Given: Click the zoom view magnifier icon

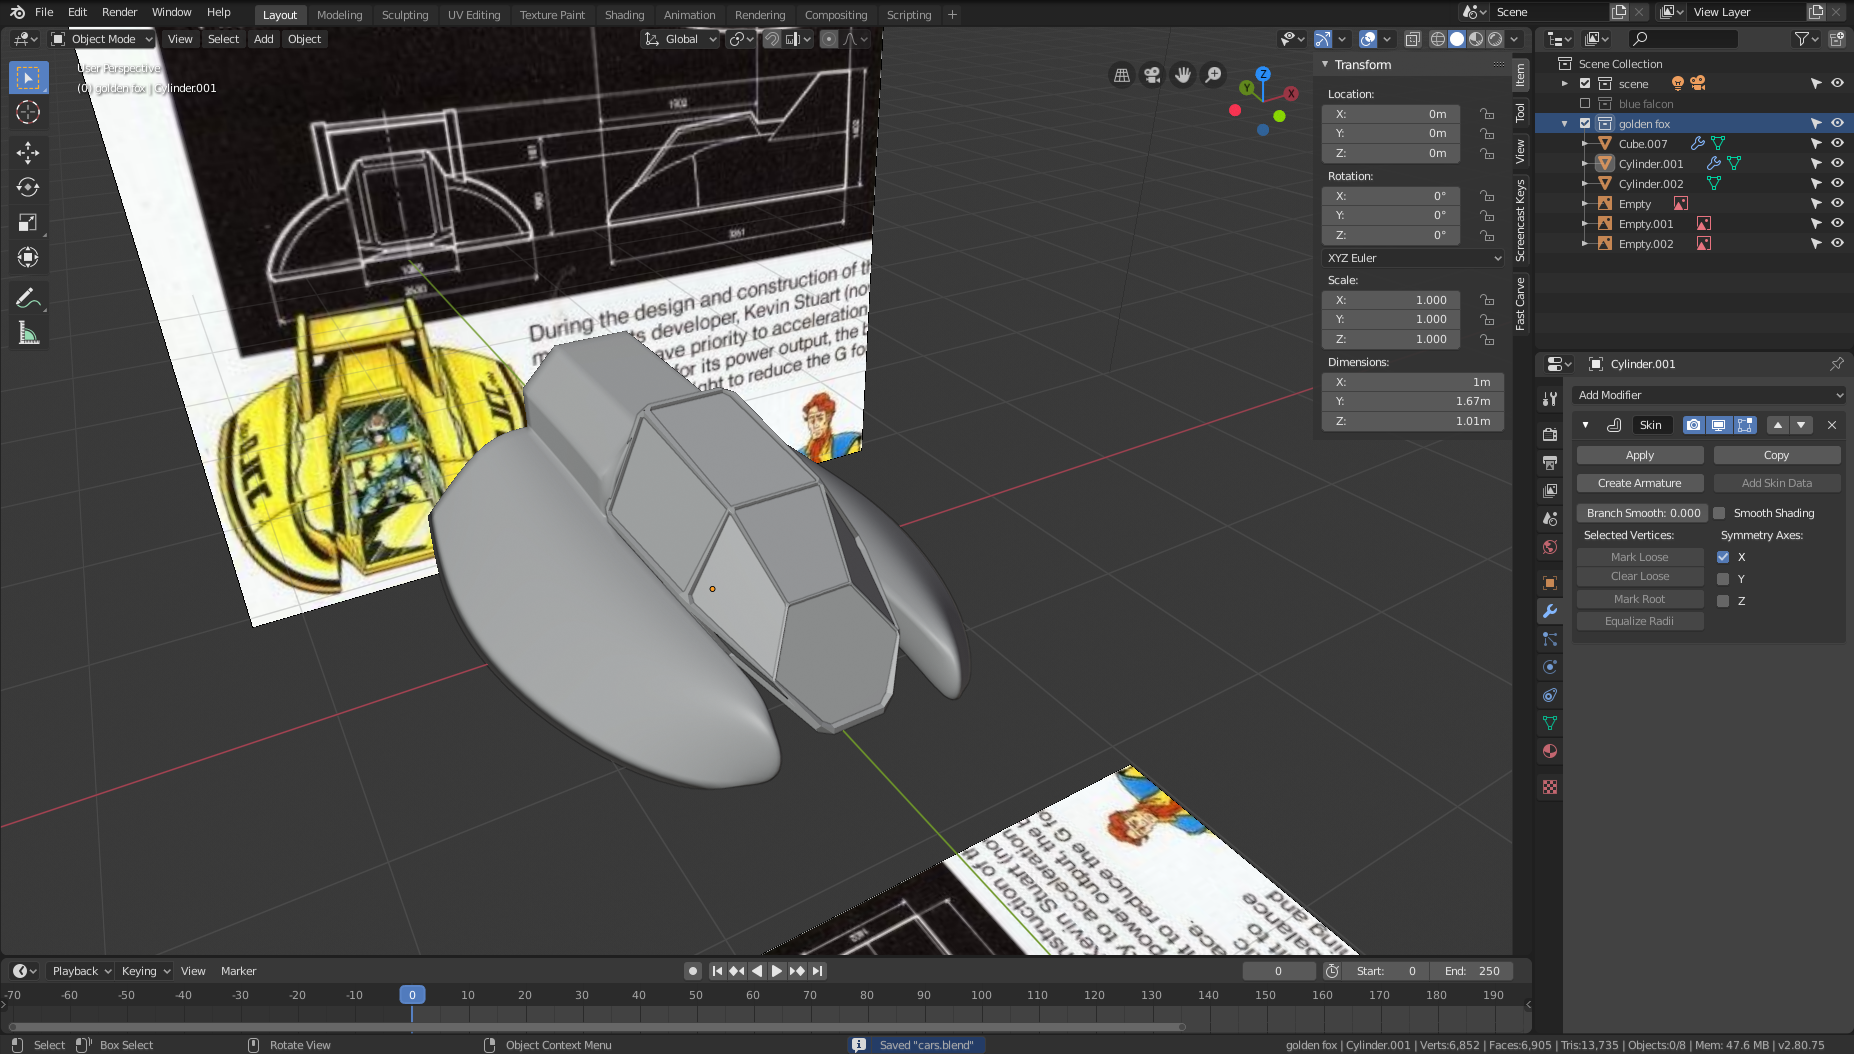Looking at the screenshot, I should coord(1213,75).
